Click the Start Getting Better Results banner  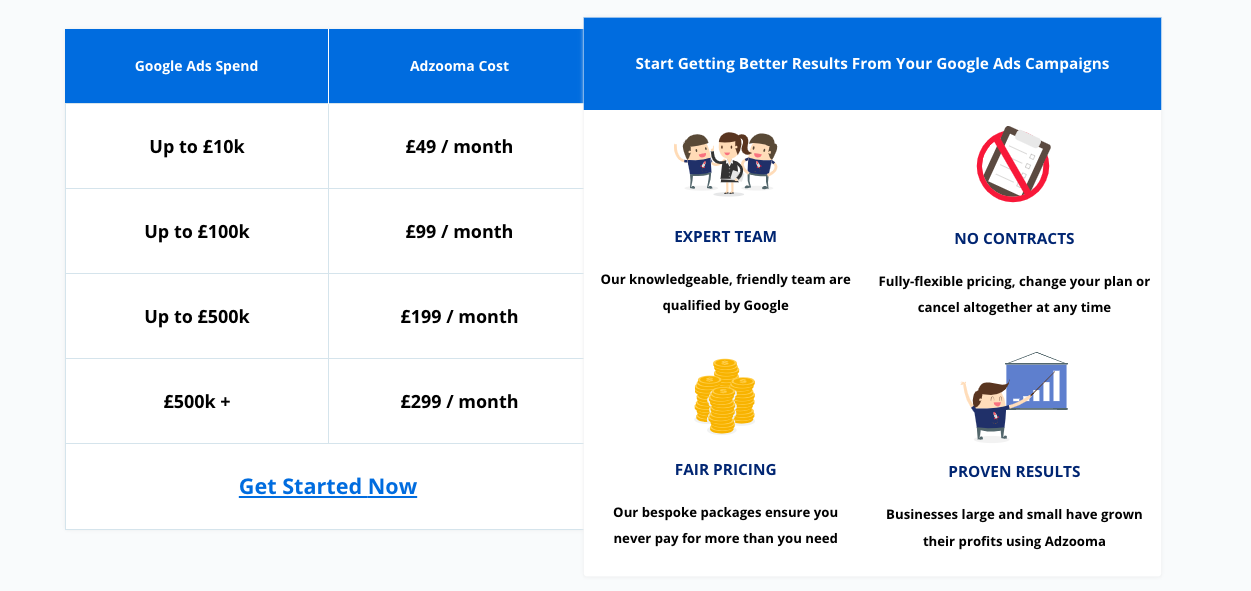point(872,64)
